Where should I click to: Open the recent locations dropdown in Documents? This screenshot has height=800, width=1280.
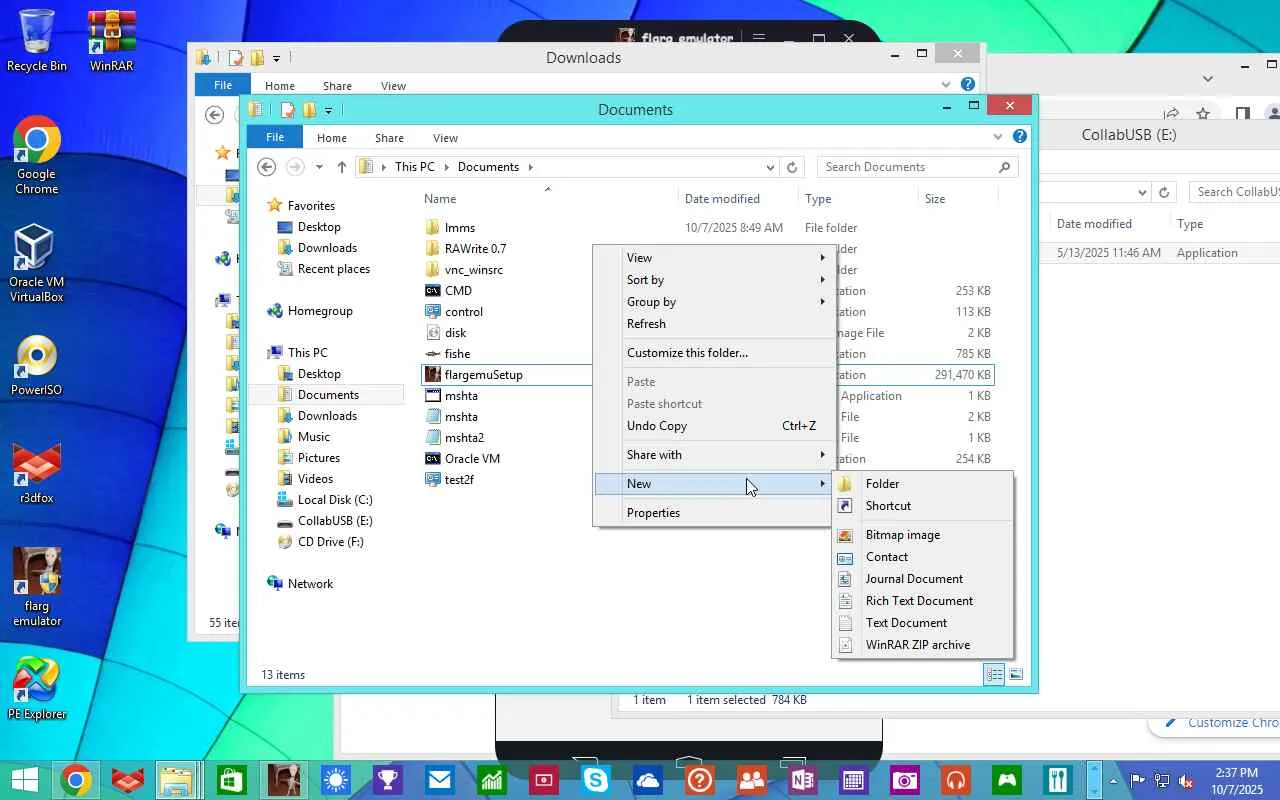pyautogui.click(x=319, y=167)
